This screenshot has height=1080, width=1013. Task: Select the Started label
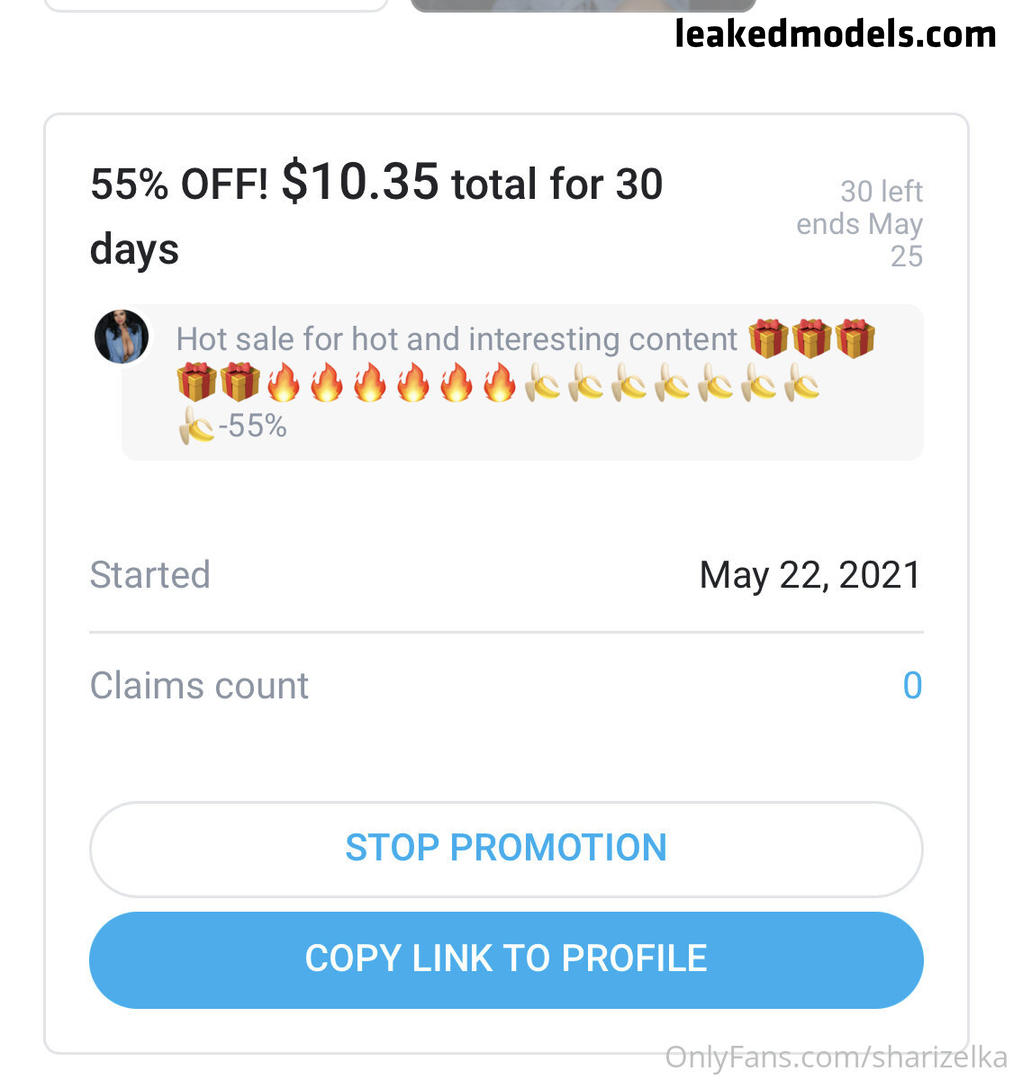coord(150,575)
